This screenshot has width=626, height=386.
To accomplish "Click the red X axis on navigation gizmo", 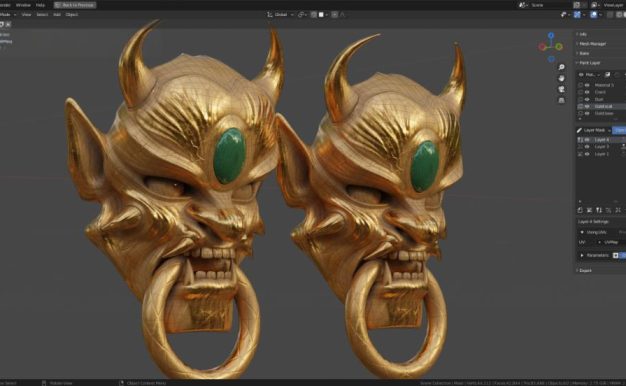I will [542, 47].
